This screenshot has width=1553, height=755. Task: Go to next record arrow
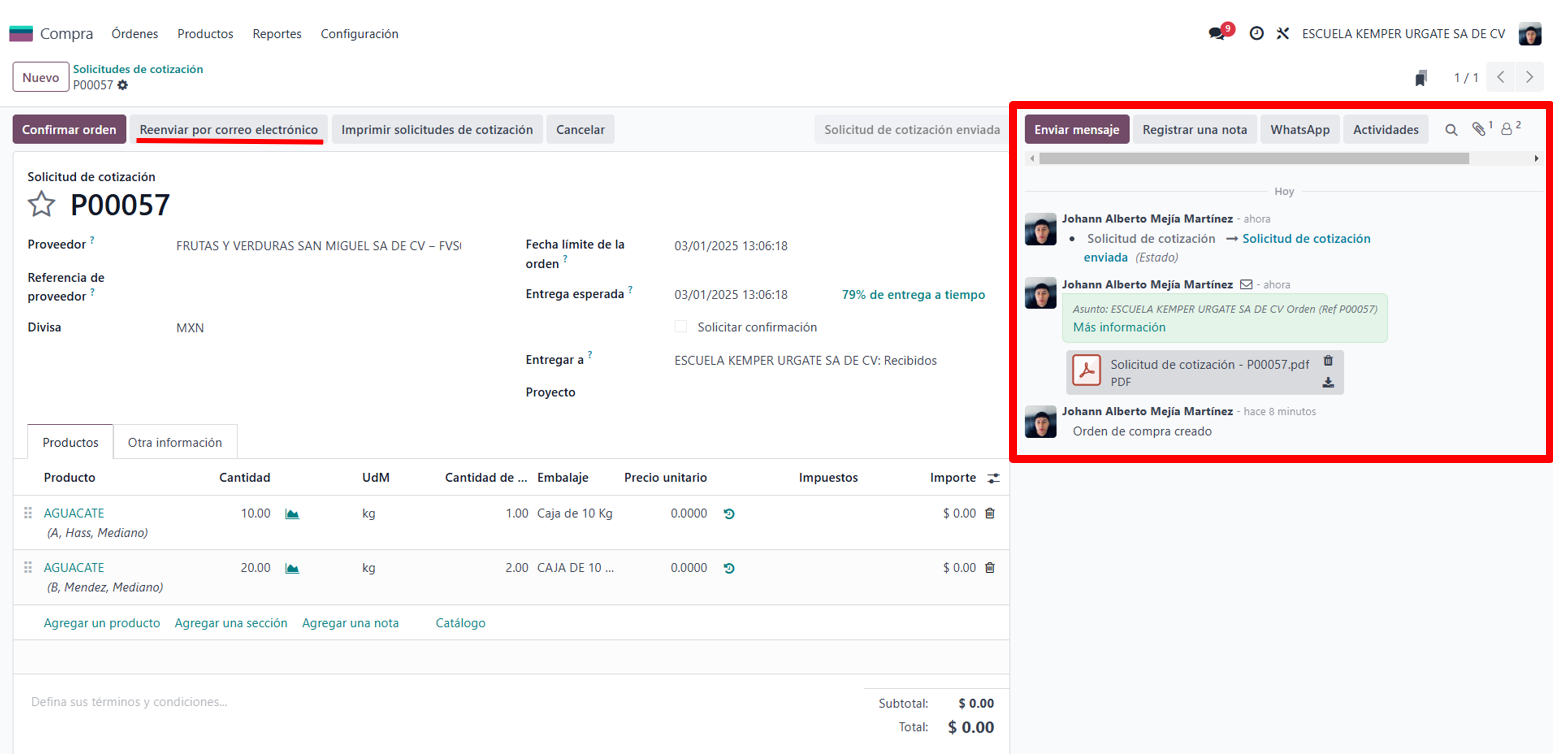point(1528,78)
